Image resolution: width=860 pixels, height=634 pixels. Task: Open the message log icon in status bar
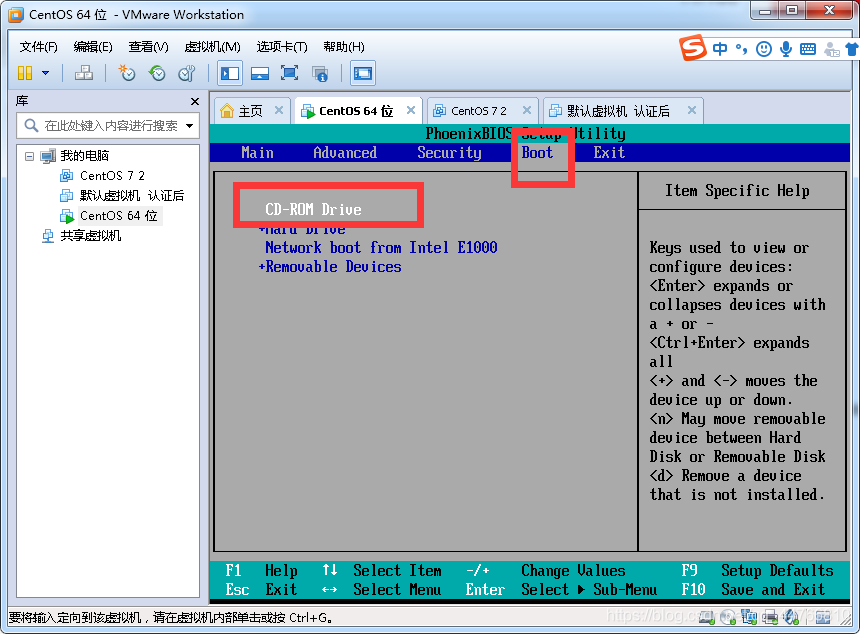822,617
